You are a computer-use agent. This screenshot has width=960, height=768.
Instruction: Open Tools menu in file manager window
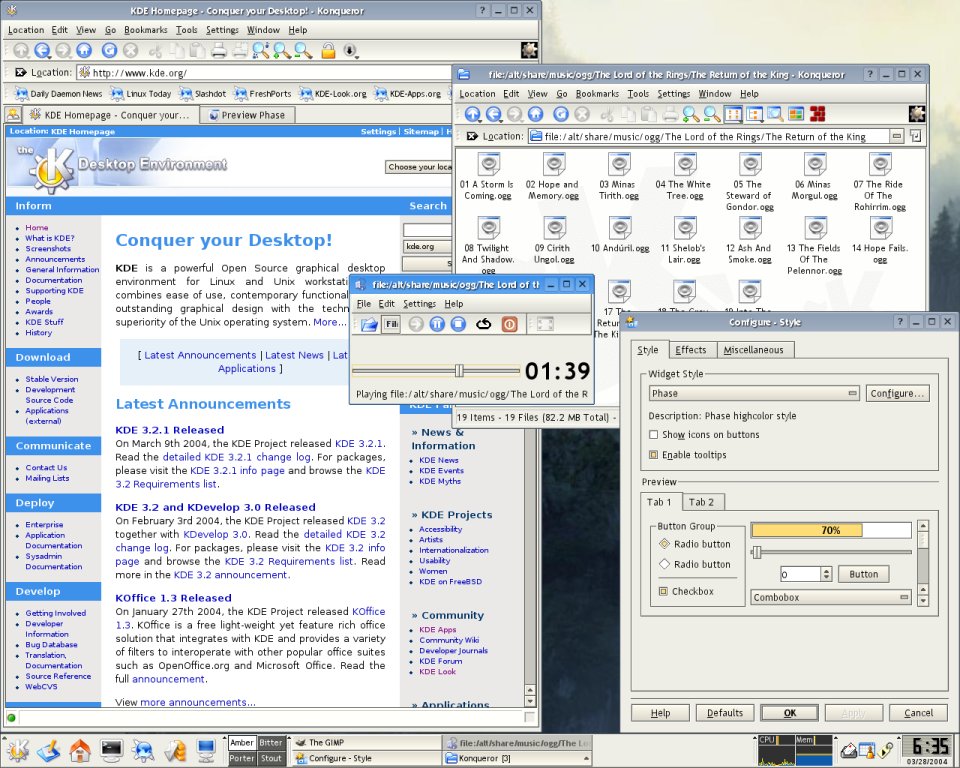(638, 94)
